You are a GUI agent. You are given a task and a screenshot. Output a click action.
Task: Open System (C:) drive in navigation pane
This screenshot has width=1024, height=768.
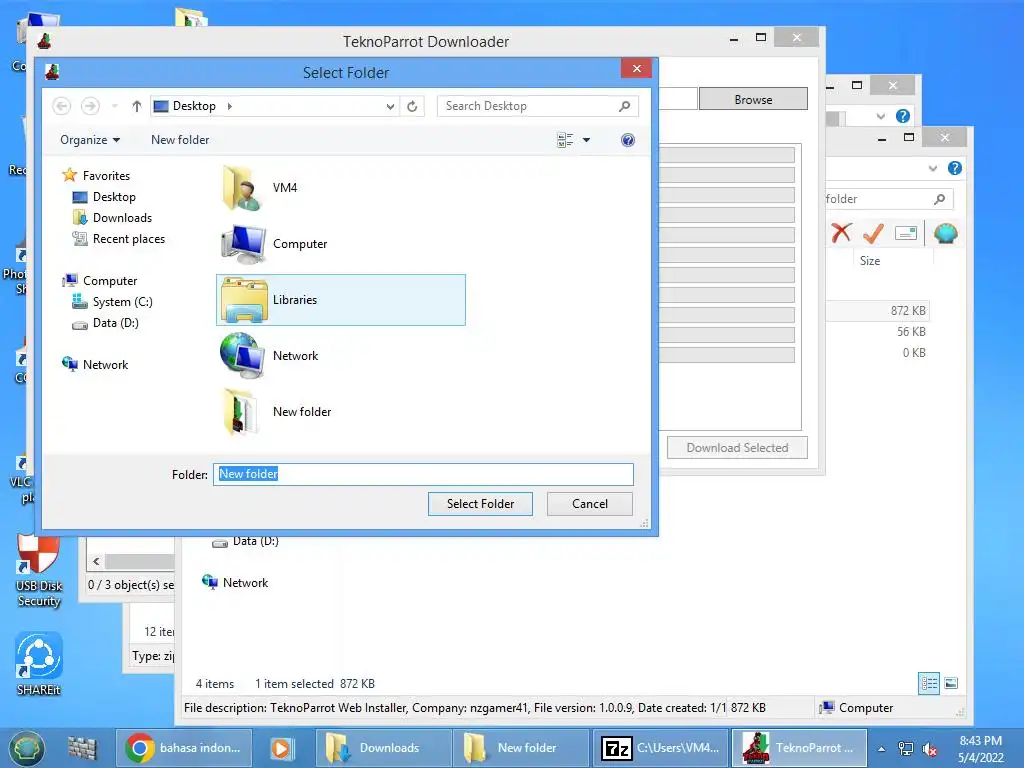tap(112, 302)
